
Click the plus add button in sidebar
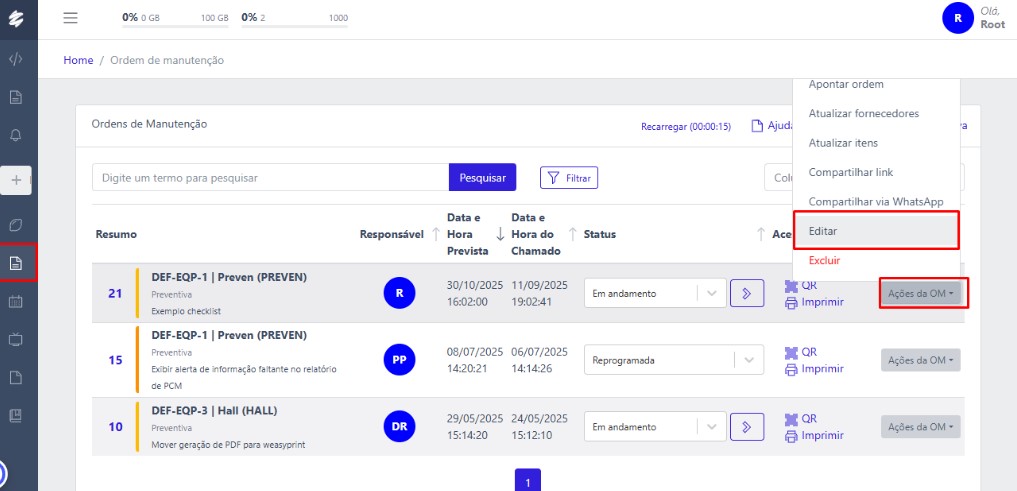[x=16, y=180]
